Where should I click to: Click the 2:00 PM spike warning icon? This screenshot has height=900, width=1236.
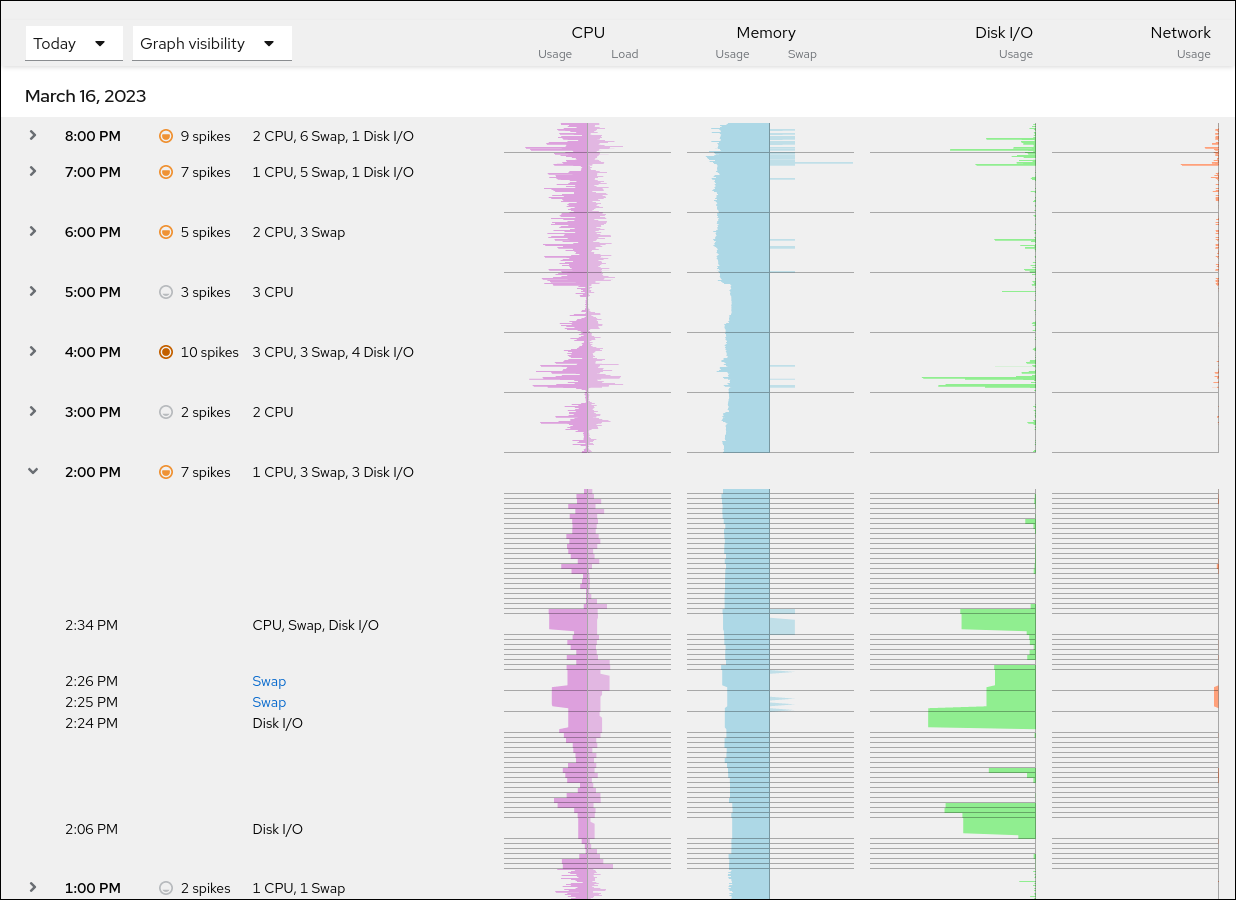166,472
